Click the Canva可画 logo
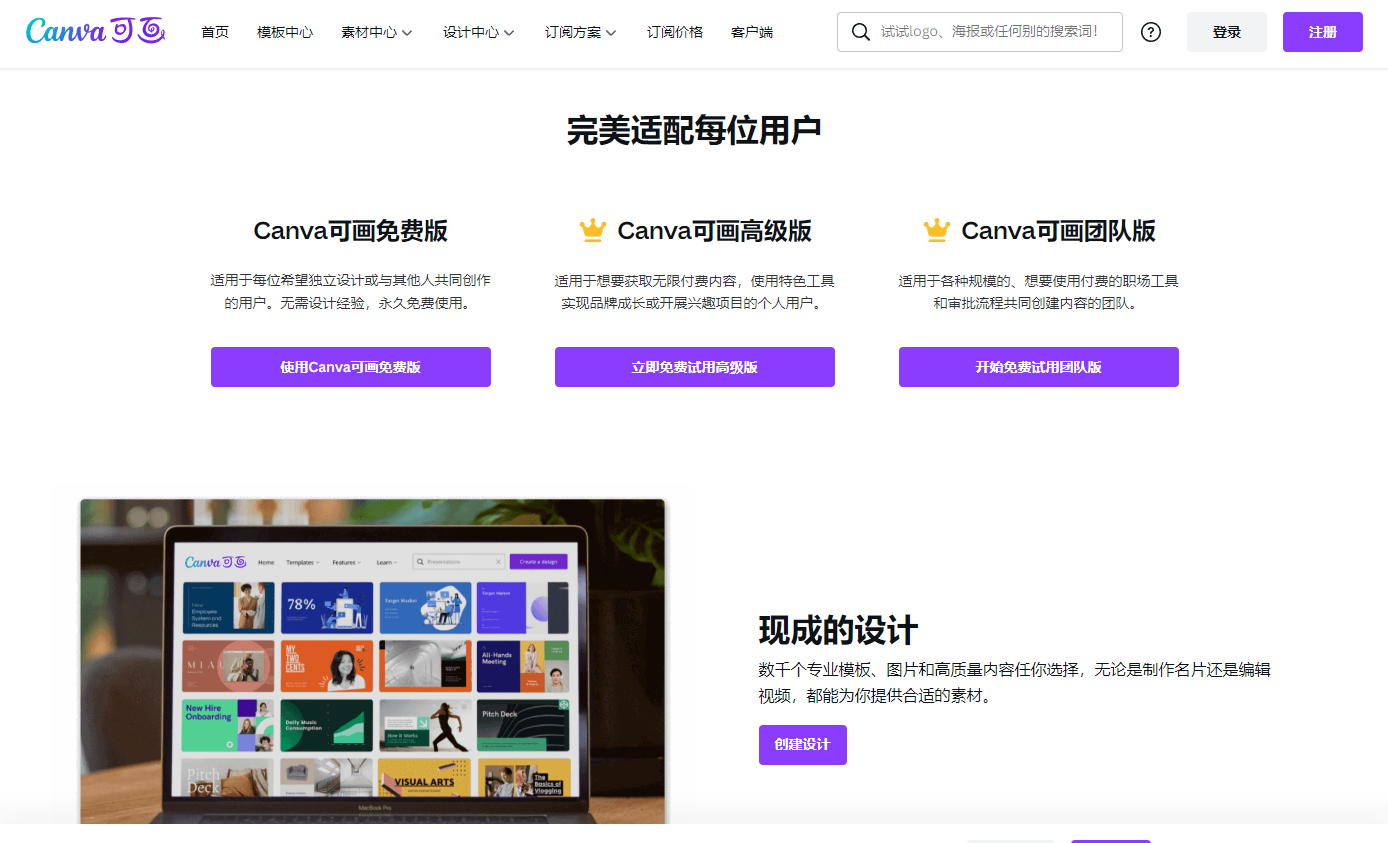1388x843 pixels. [x=95, y=32]
